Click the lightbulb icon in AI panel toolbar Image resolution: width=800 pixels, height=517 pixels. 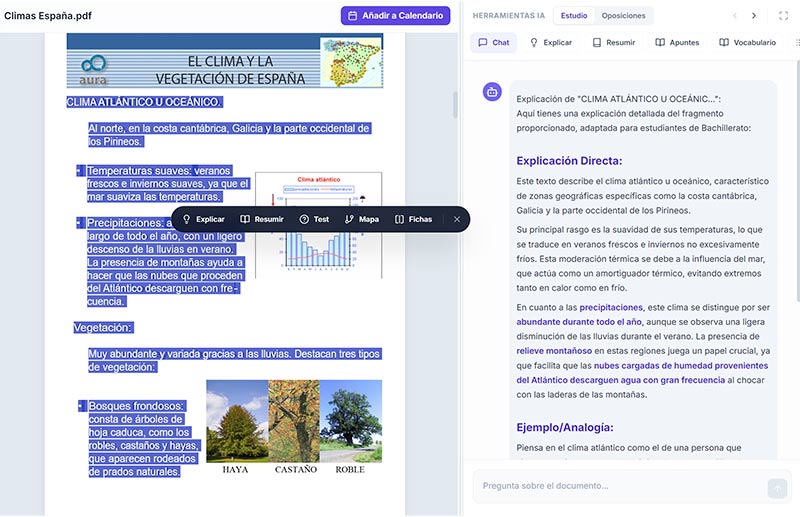[x=534, y=42]
